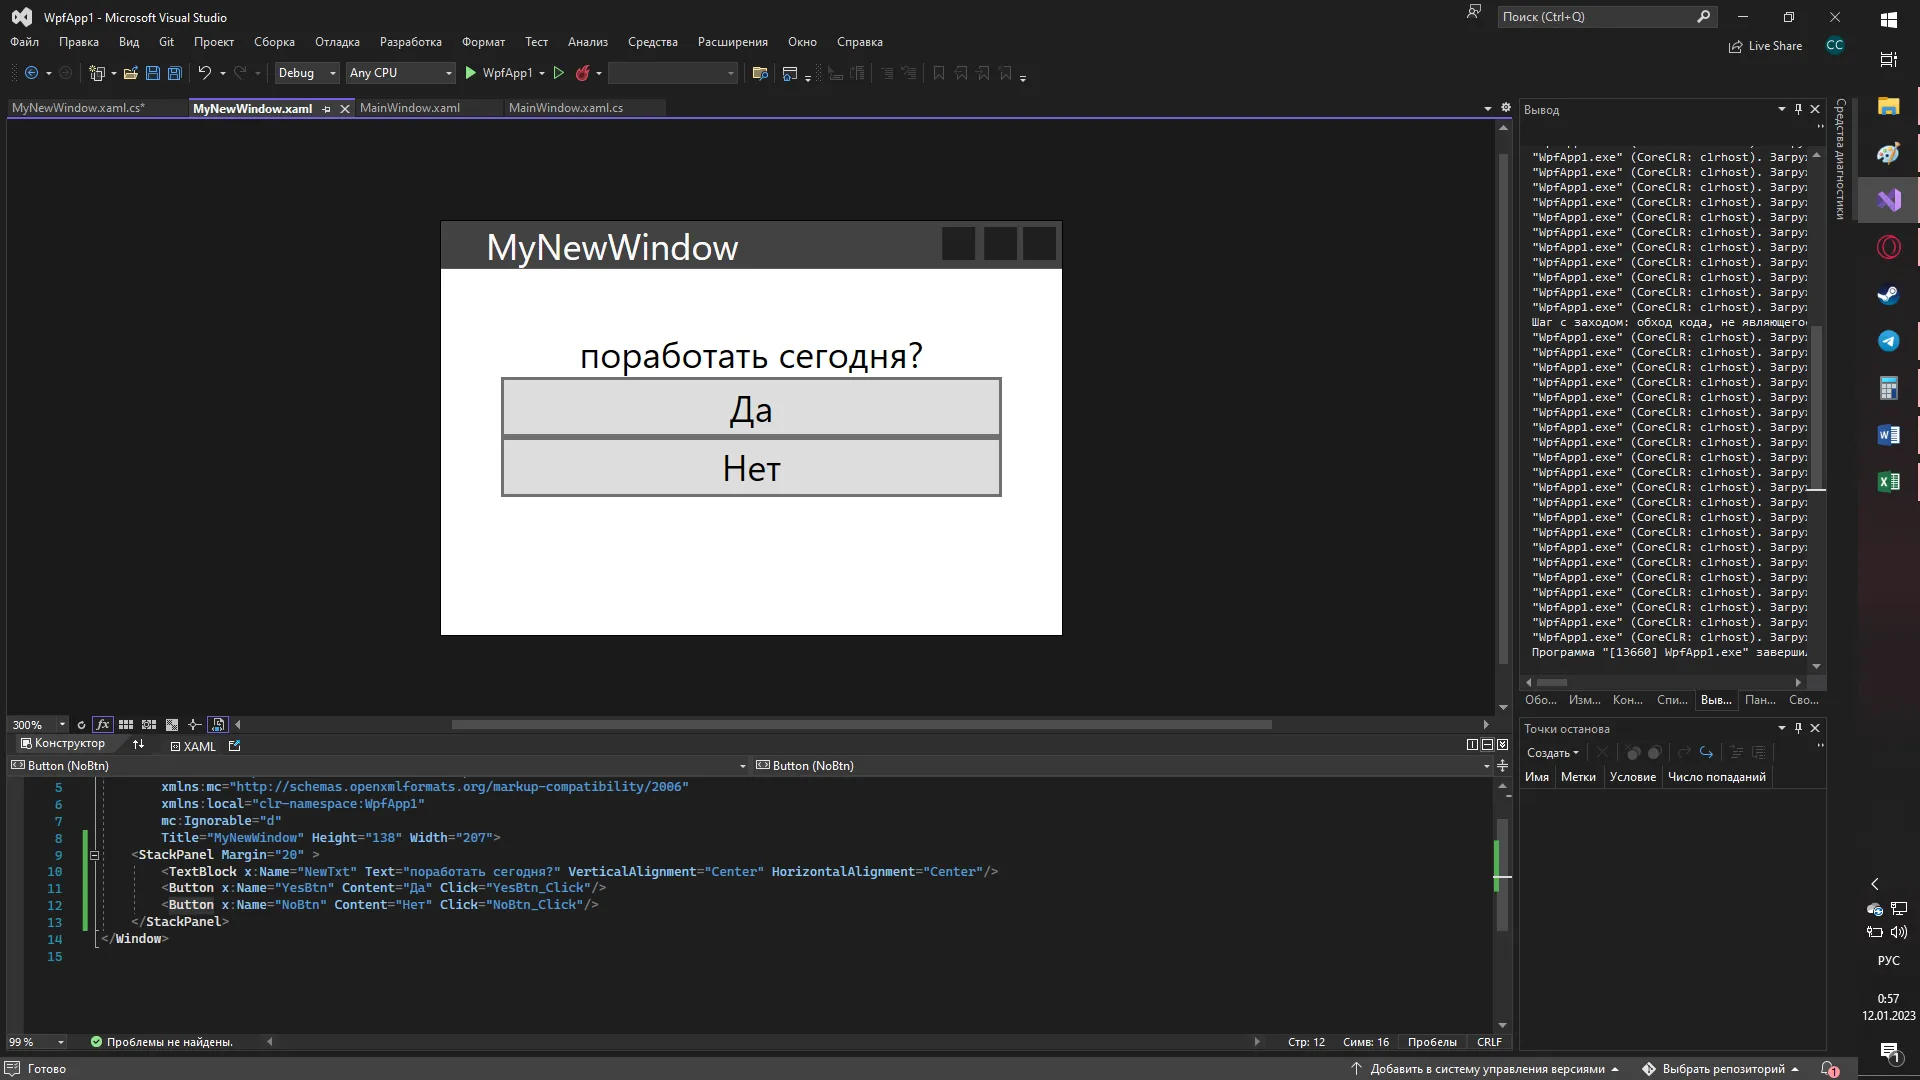
Task: Undo the last action with the curved arrow
Action: pyautogui.click(x=204, y=73)
